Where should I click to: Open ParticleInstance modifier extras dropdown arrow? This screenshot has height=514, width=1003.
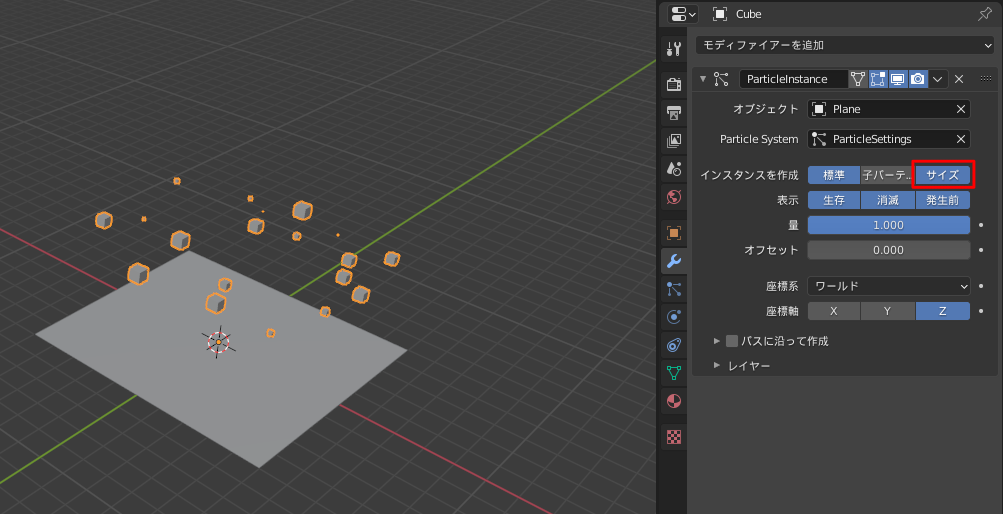(x=938, y=79)
